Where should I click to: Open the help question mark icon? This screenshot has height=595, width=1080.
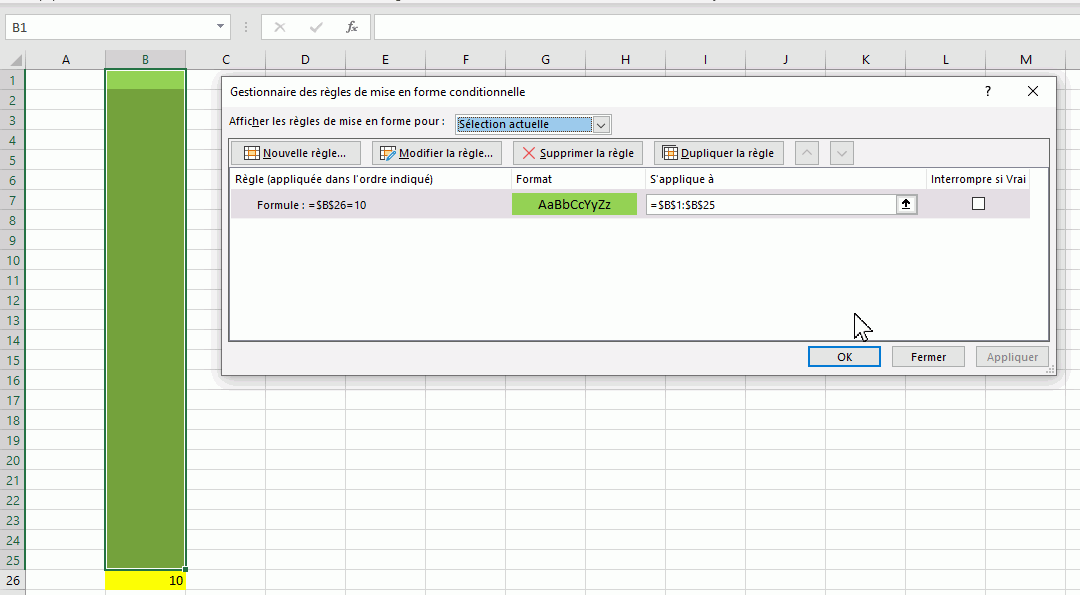988,91
